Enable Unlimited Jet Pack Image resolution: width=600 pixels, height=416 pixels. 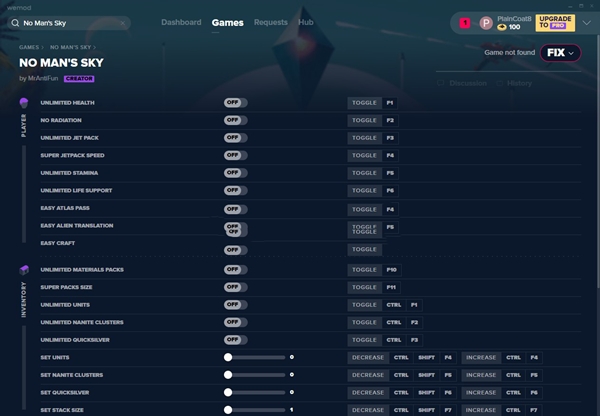click(236, 138)
